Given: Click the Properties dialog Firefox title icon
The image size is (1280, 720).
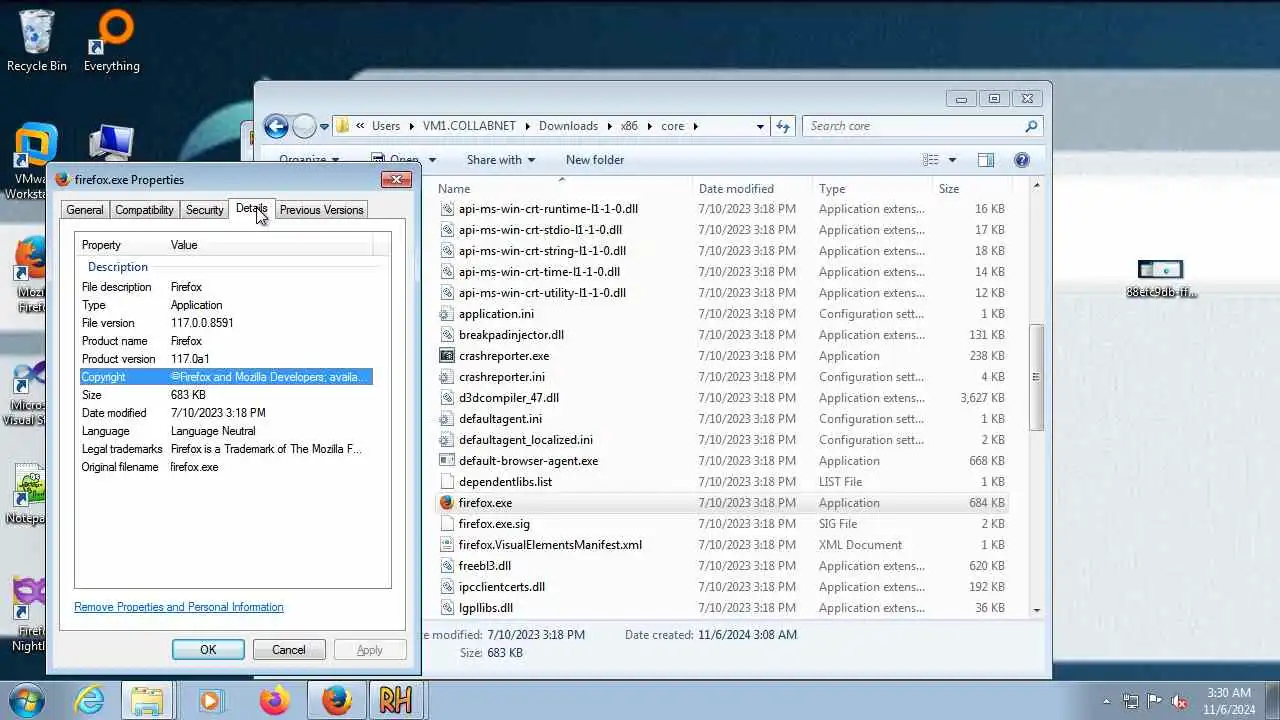Looking at the screenshot, I should pos(63,180).
